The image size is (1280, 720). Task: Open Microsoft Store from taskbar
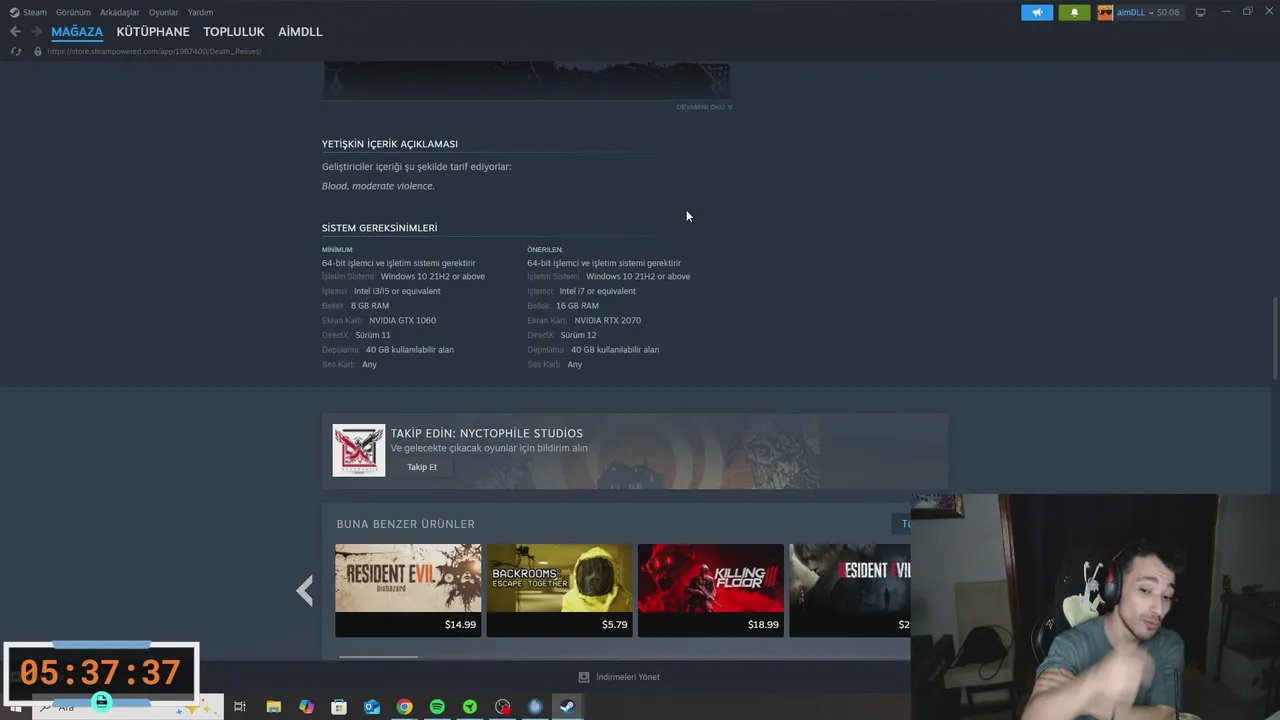(339, 707)
